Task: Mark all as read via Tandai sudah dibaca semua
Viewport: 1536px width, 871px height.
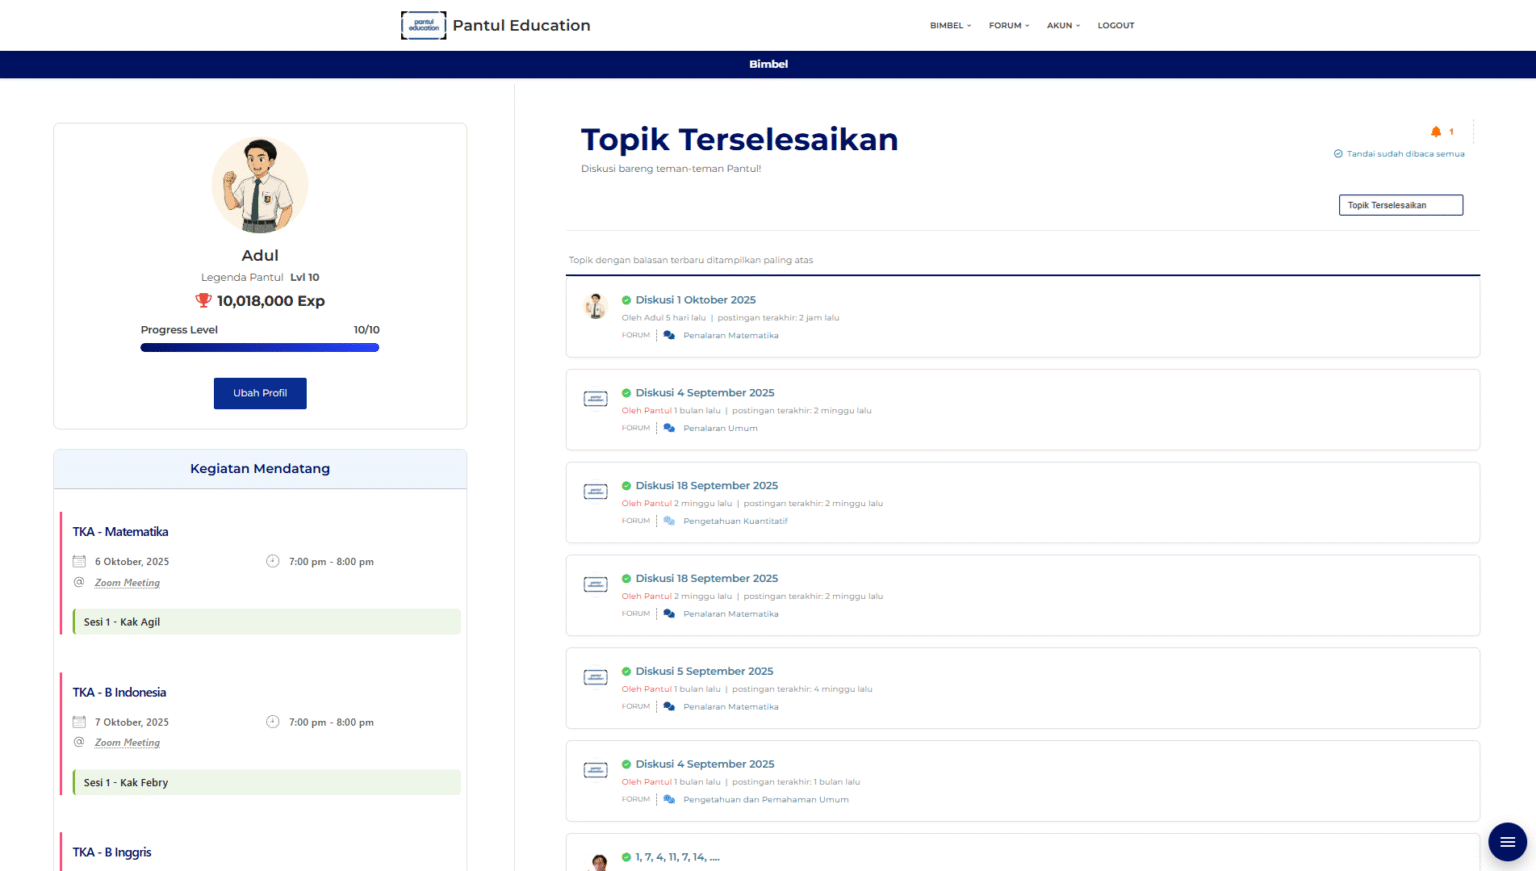Action: point(1399,154)
